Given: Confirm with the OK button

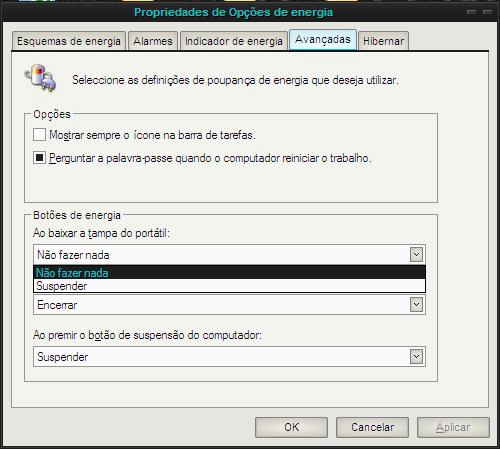Looking at the screenshot, I should (291, 427).
